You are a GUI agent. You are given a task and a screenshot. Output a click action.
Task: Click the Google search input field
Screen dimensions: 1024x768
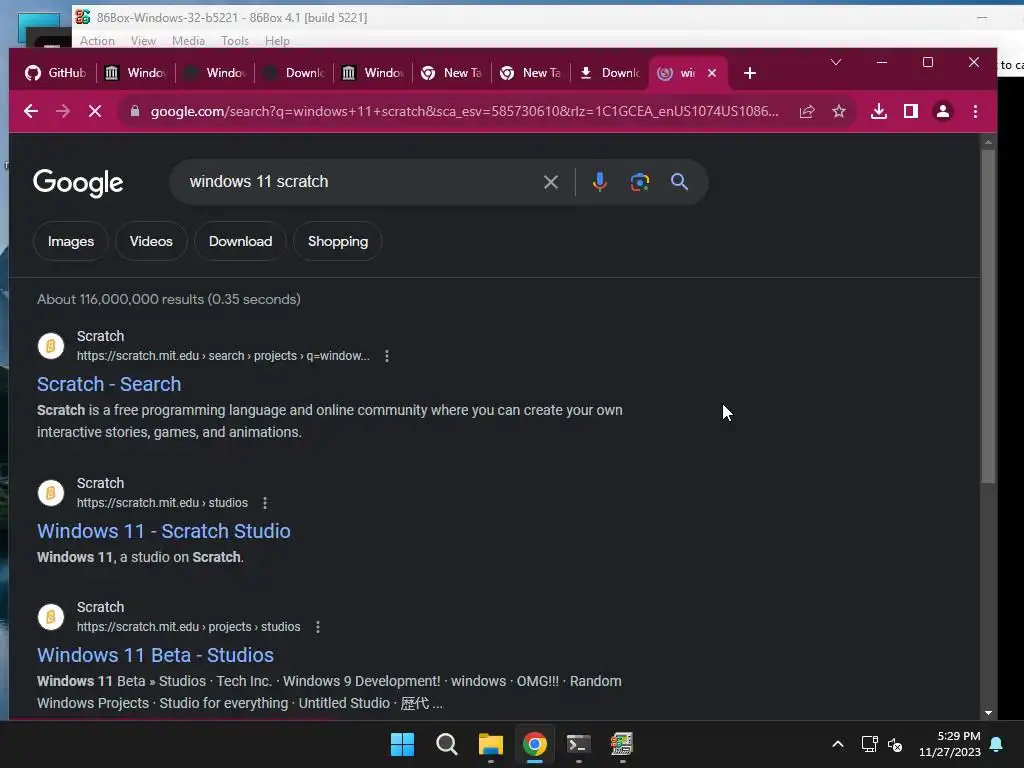coord(359,182)
